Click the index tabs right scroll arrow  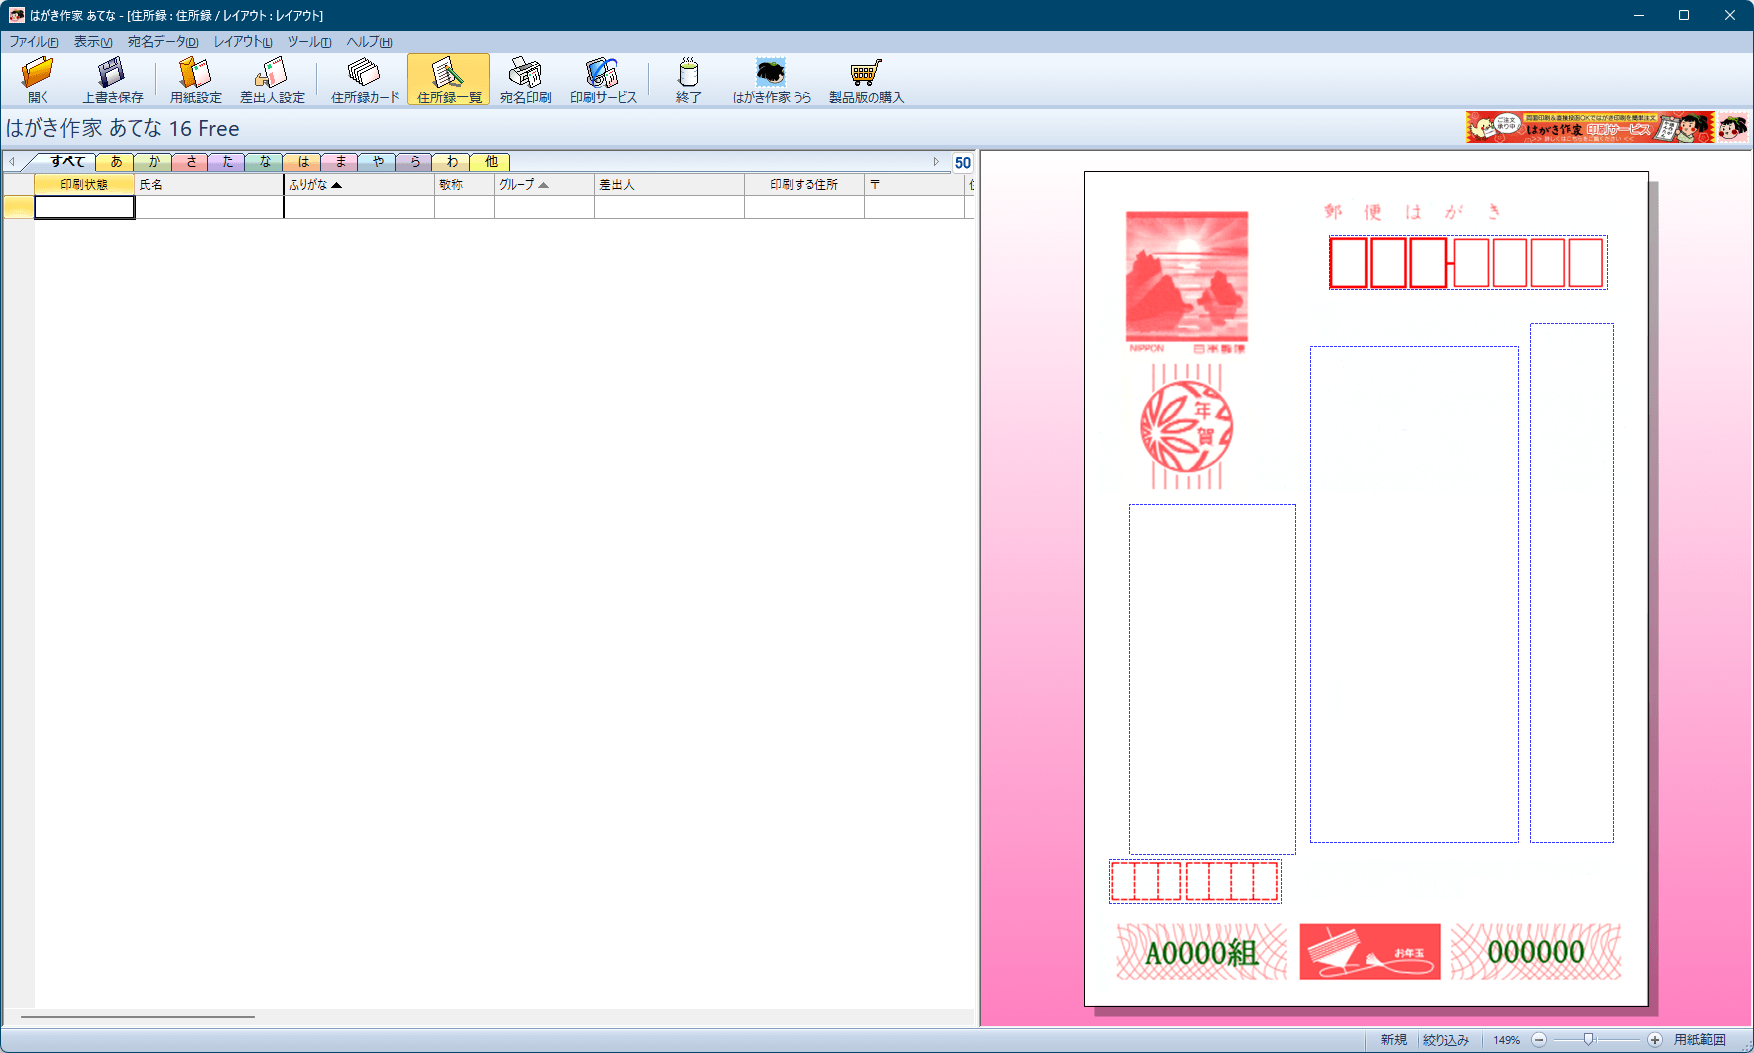point(936,162)
